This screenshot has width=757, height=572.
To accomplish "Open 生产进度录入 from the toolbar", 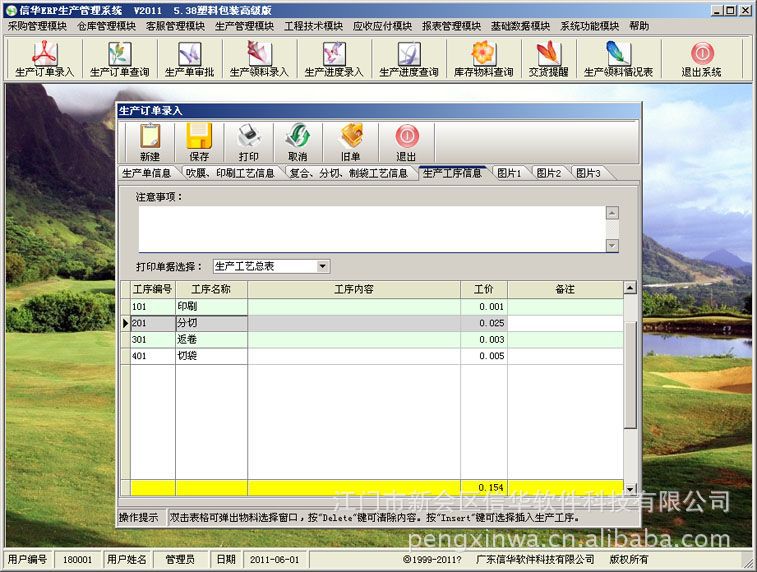I will pos(334,59).
